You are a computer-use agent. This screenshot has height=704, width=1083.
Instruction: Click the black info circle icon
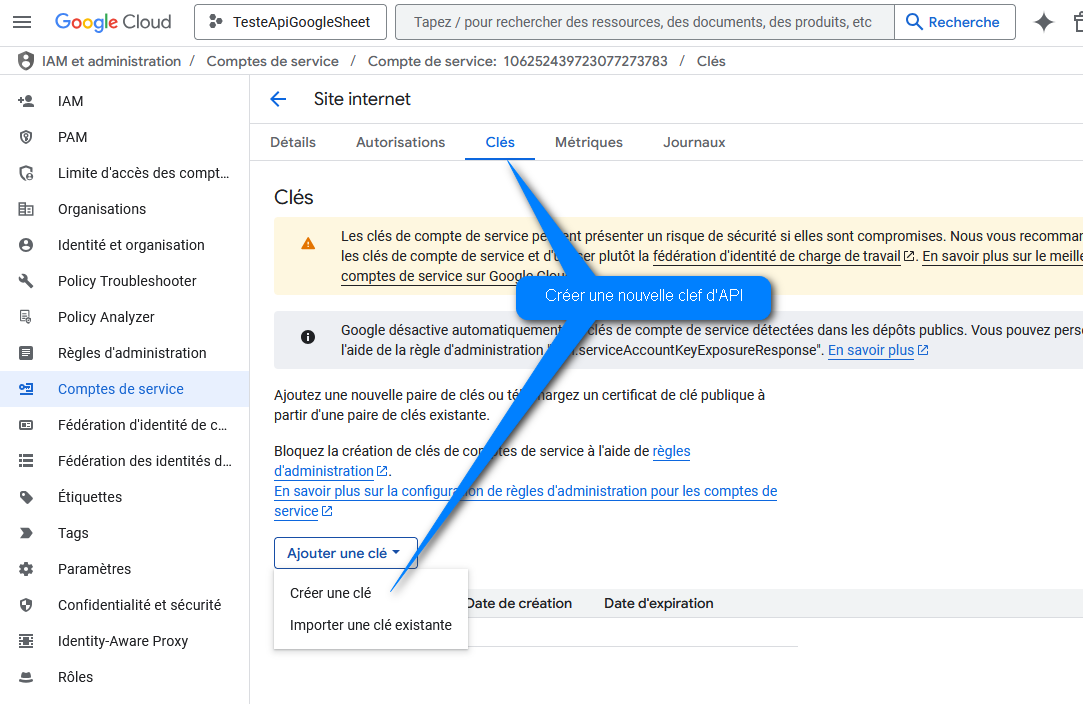point(308,336)
